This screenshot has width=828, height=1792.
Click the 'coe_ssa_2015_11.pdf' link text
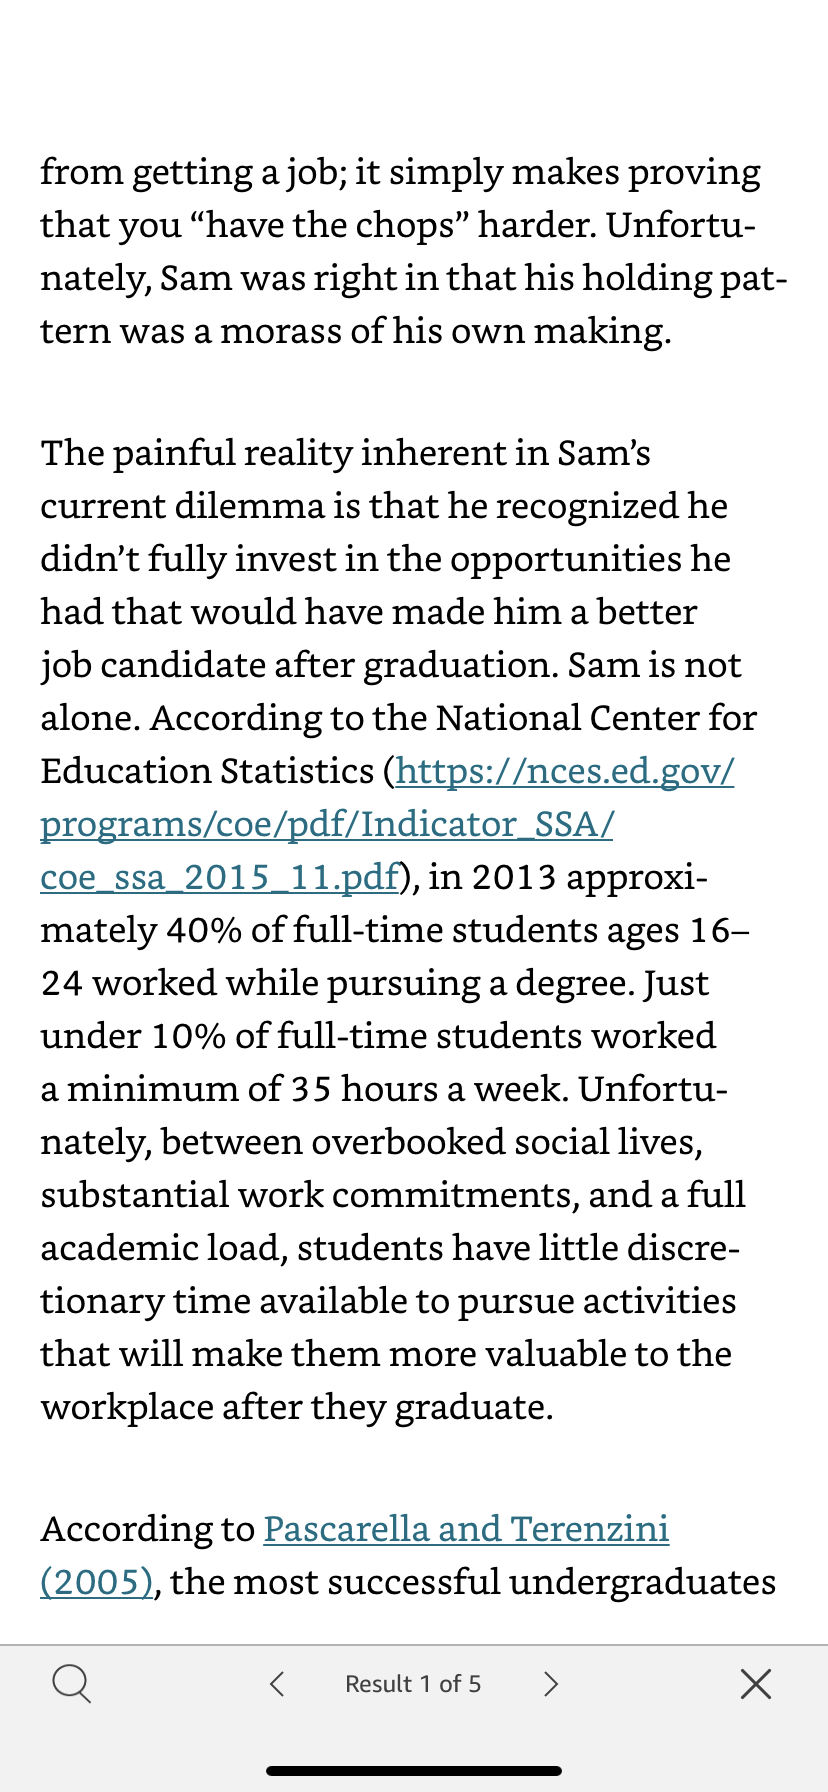tap(220, 877)
